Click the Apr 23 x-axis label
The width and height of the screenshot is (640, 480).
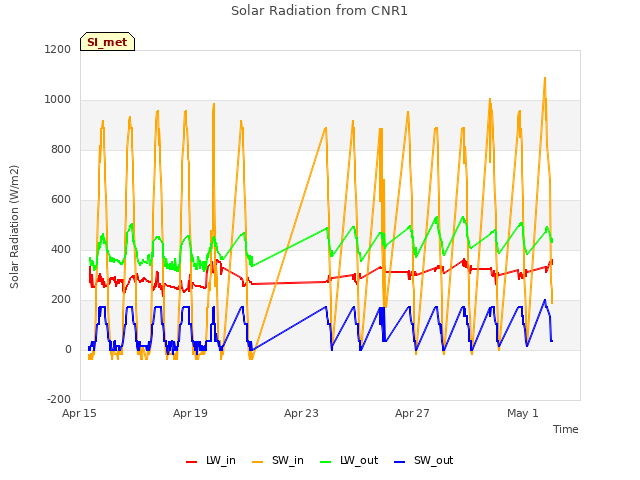pos(301,413)
